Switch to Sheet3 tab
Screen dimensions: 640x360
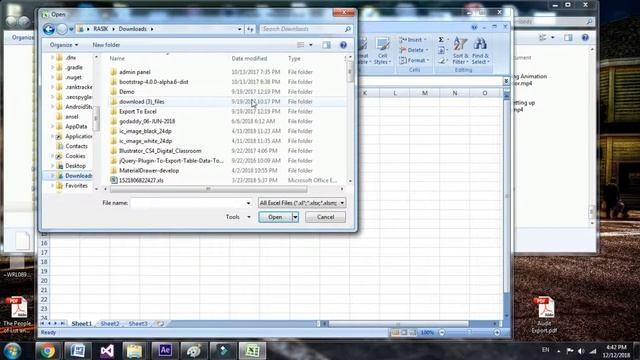[x=138, y=324]
